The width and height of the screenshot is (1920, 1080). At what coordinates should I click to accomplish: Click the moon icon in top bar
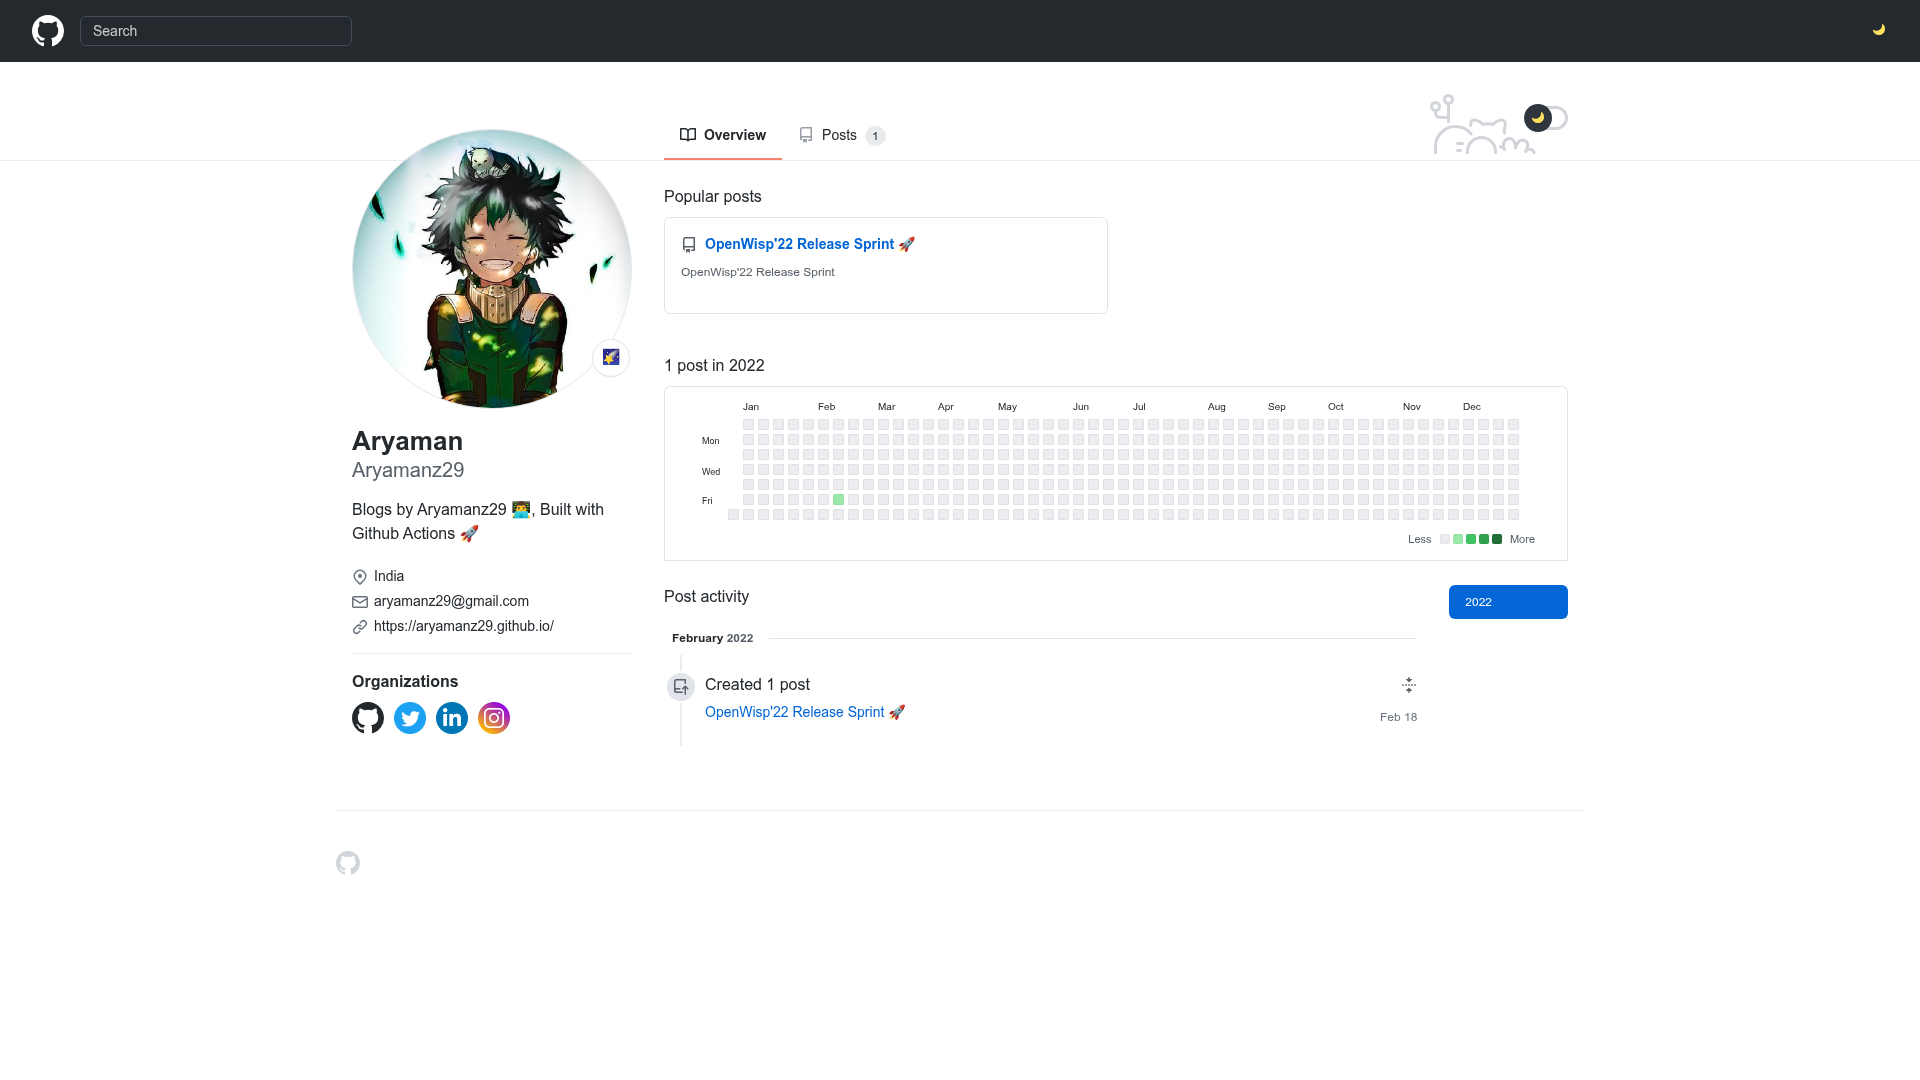1879,30
